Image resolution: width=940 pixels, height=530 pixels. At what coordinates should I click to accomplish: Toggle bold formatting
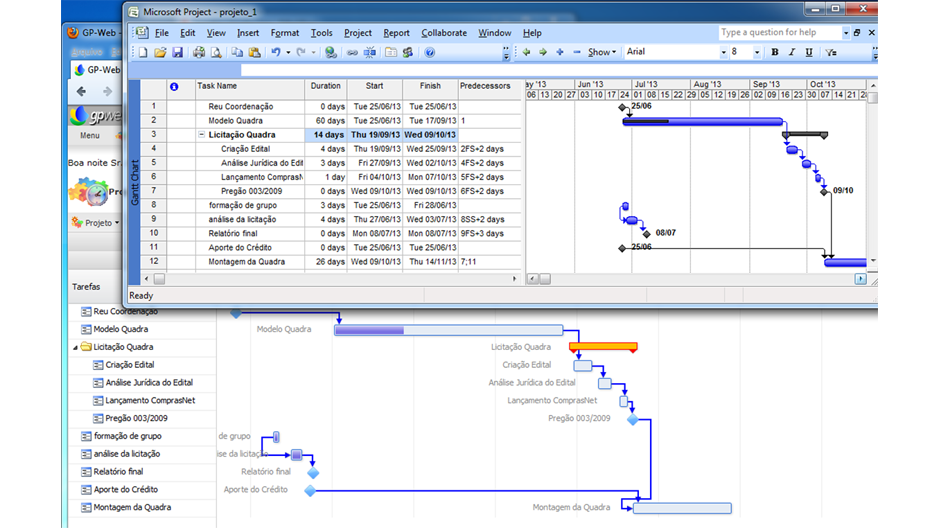point(775,53)
